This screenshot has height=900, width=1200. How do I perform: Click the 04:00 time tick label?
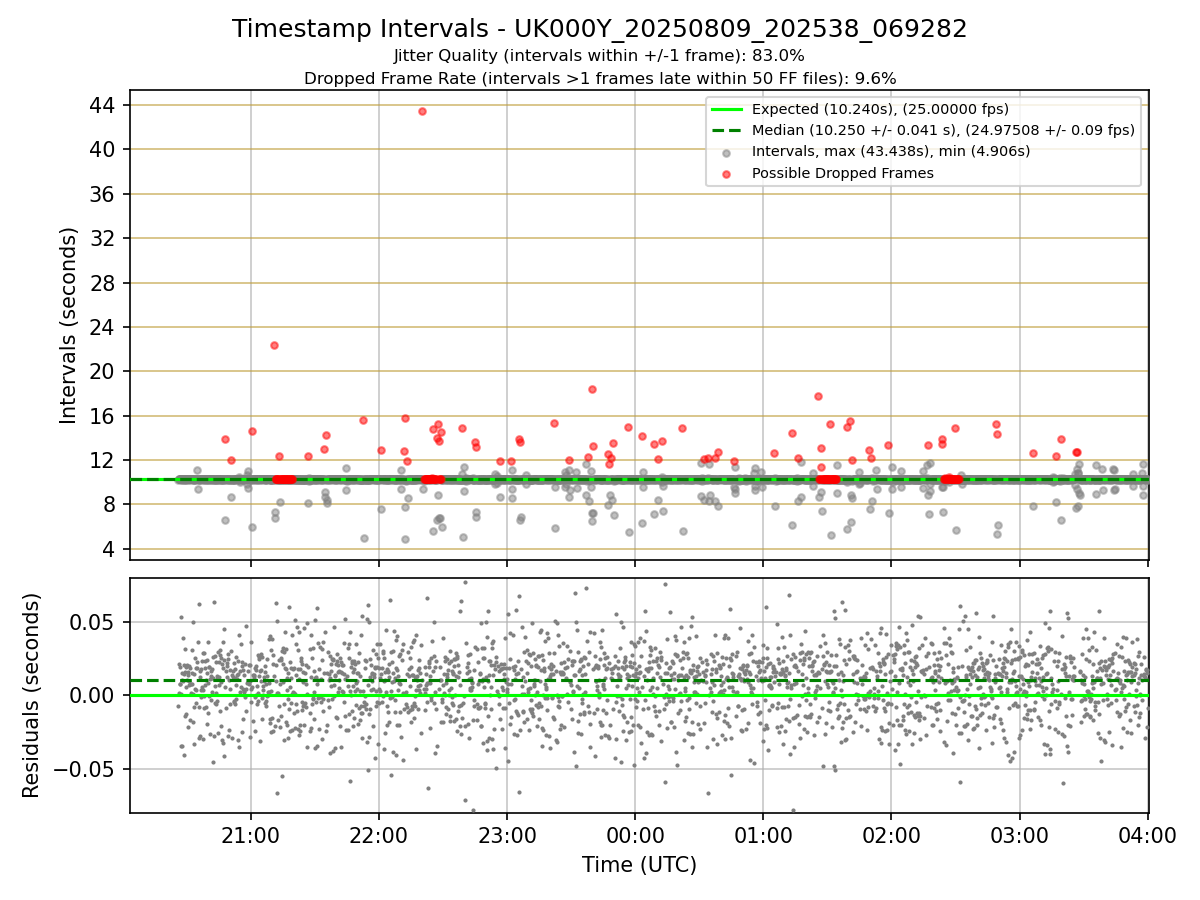click(x=1147, y=836)
